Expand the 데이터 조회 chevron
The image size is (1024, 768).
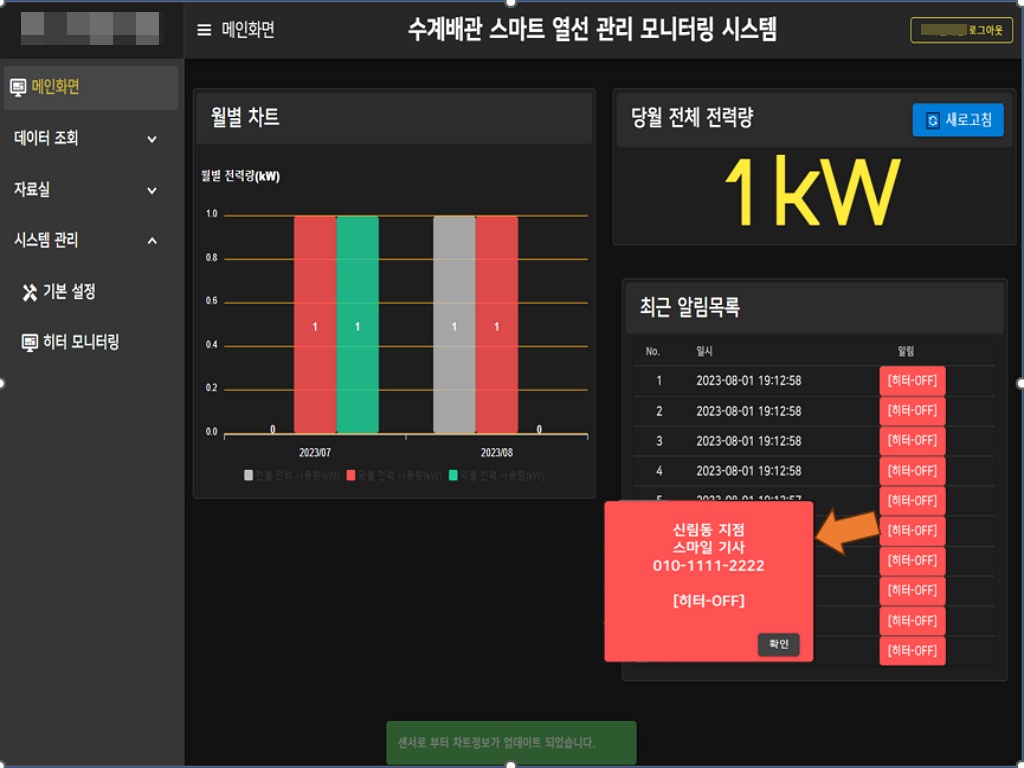152,139
